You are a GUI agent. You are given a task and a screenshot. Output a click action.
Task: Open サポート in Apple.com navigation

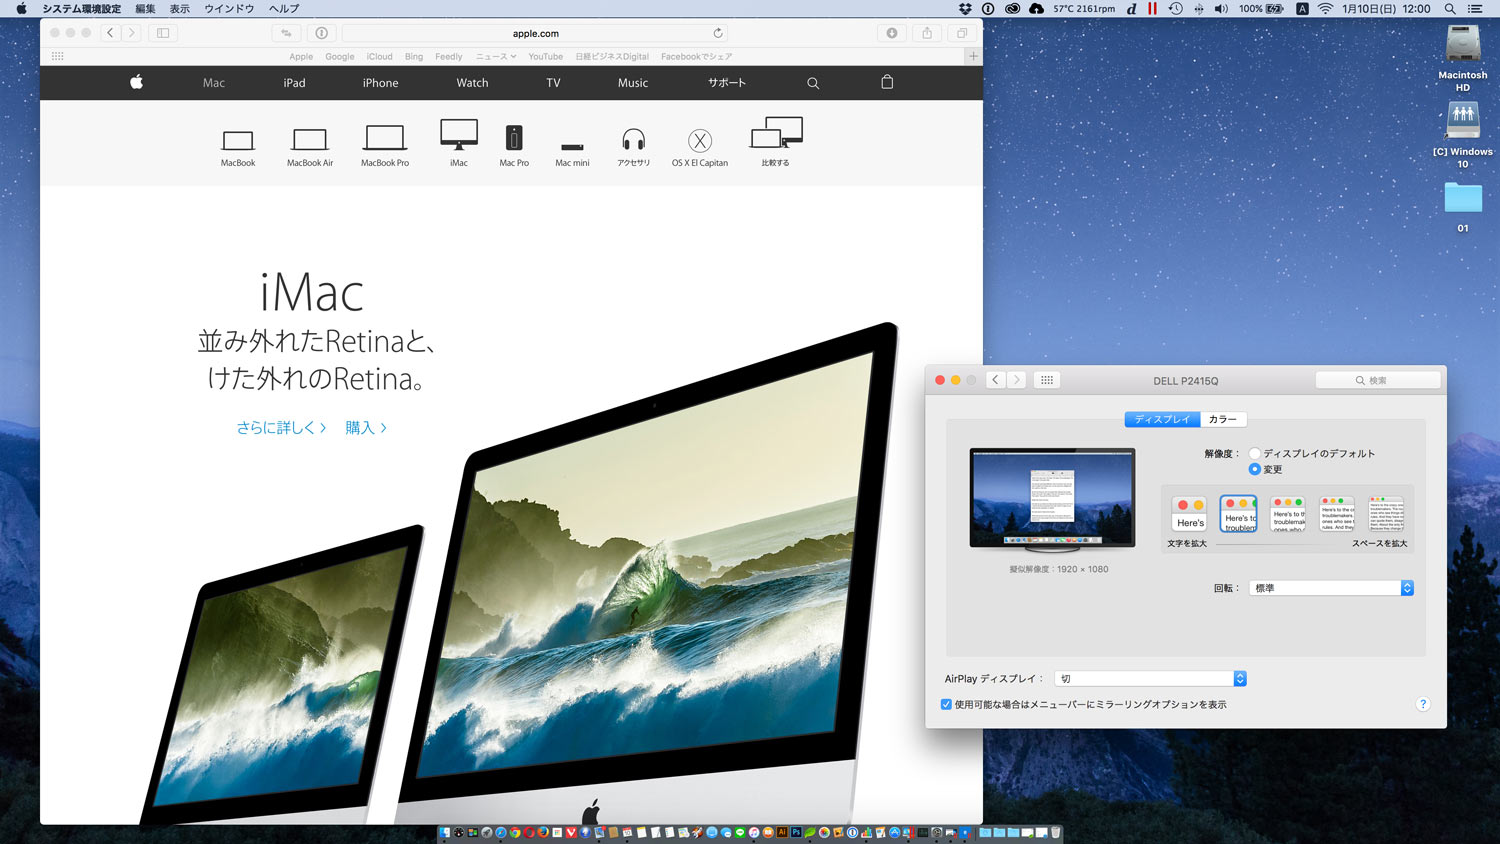(x=727, y=83)
